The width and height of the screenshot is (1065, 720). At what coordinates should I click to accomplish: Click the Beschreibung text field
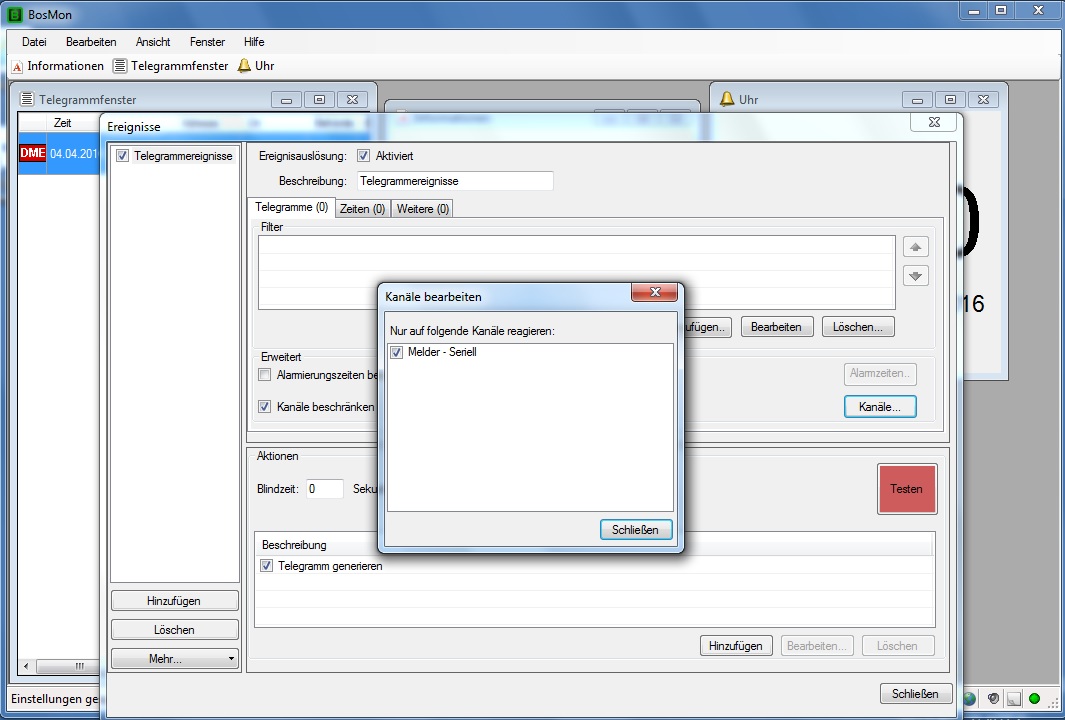tap(454, 181)
